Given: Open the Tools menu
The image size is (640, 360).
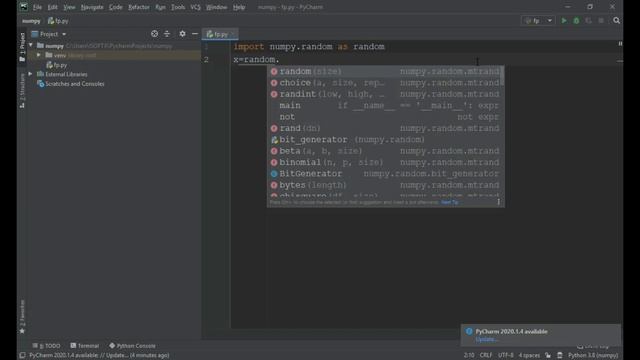Looking at the screenshot, I should click(178, 7).
